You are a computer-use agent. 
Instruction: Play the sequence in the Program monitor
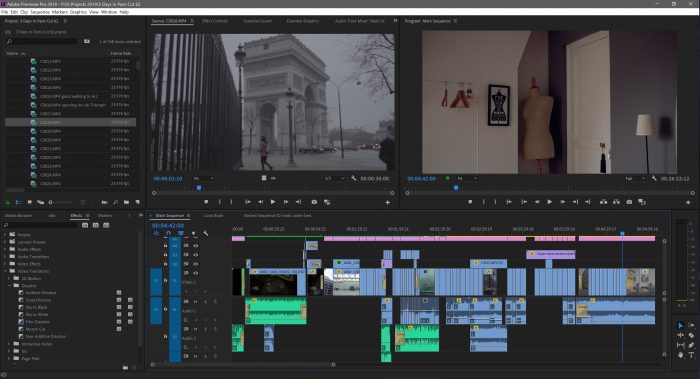(550, 202)
